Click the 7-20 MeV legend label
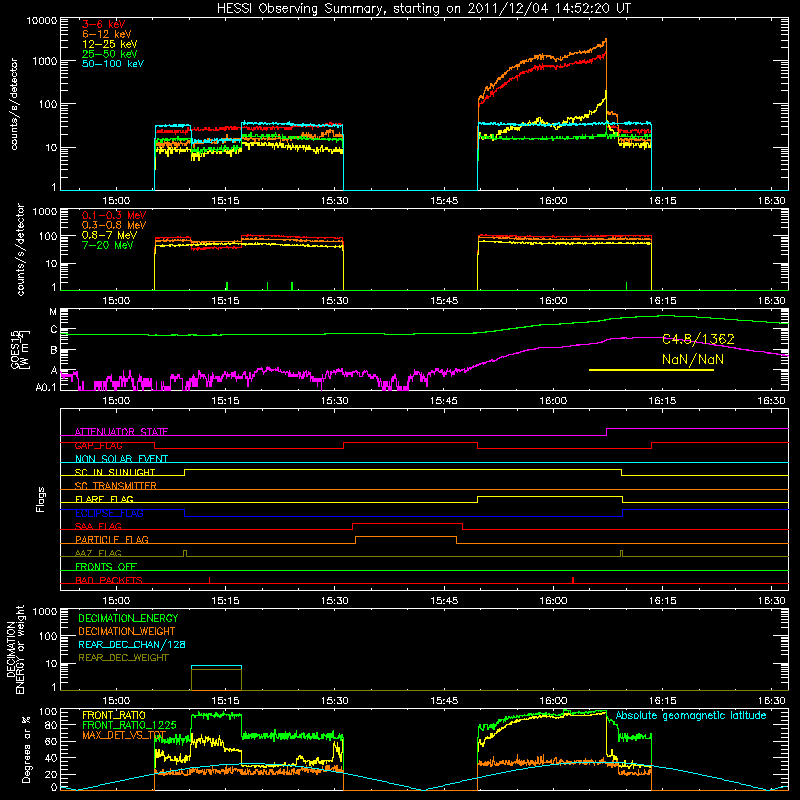 pyautogui.click(x=108, y=245)
